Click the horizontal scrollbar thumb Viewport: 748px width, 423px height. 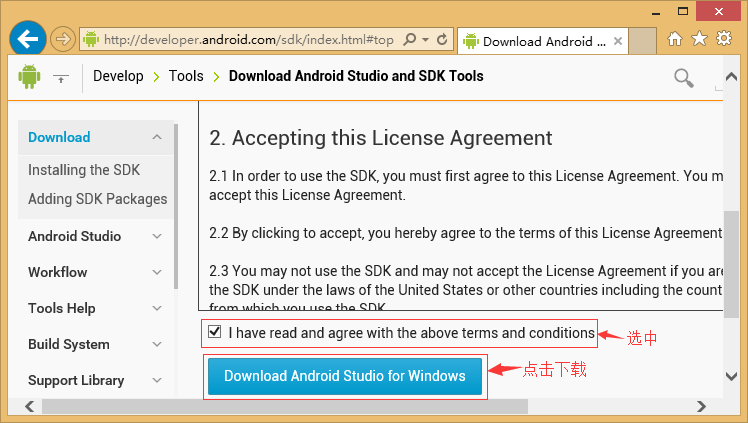(x=285, y=406)
